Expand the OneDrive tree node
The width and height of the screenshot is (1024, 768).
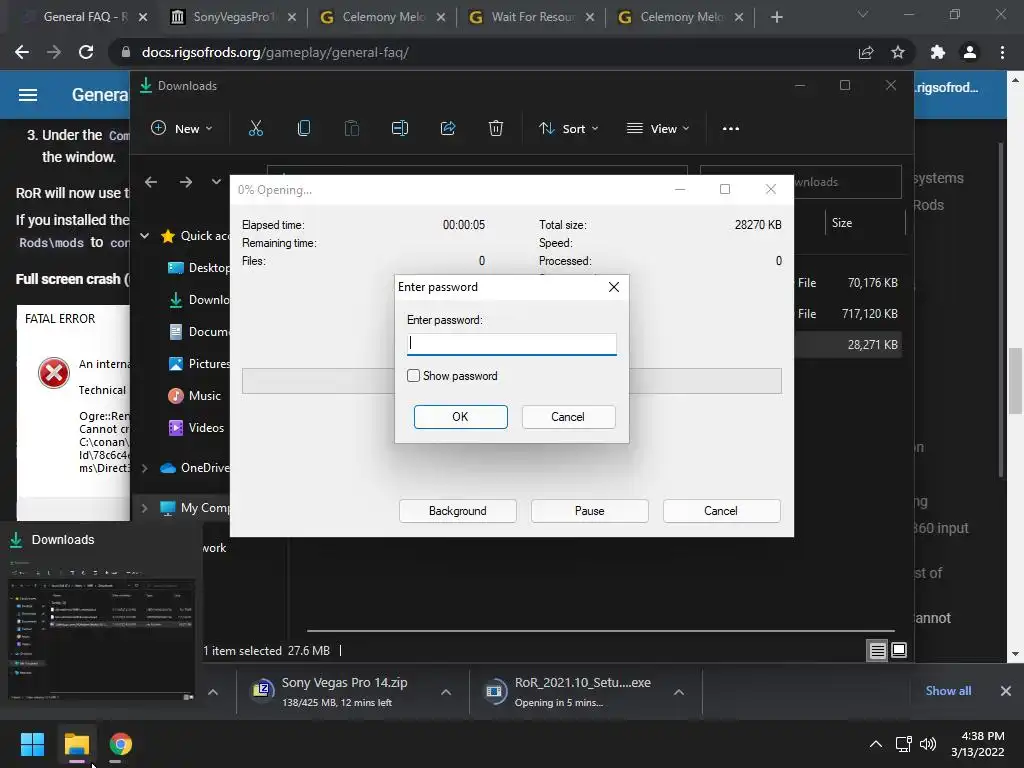(145, 468)
